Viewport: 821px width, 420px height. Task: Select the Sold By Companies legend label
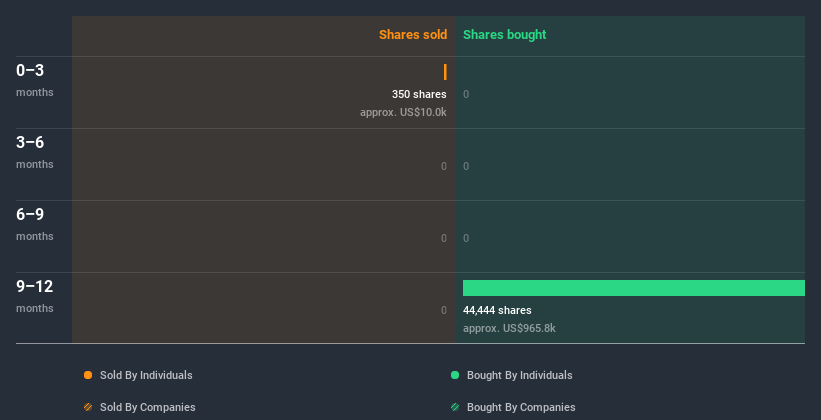click(x=148, y=407)
